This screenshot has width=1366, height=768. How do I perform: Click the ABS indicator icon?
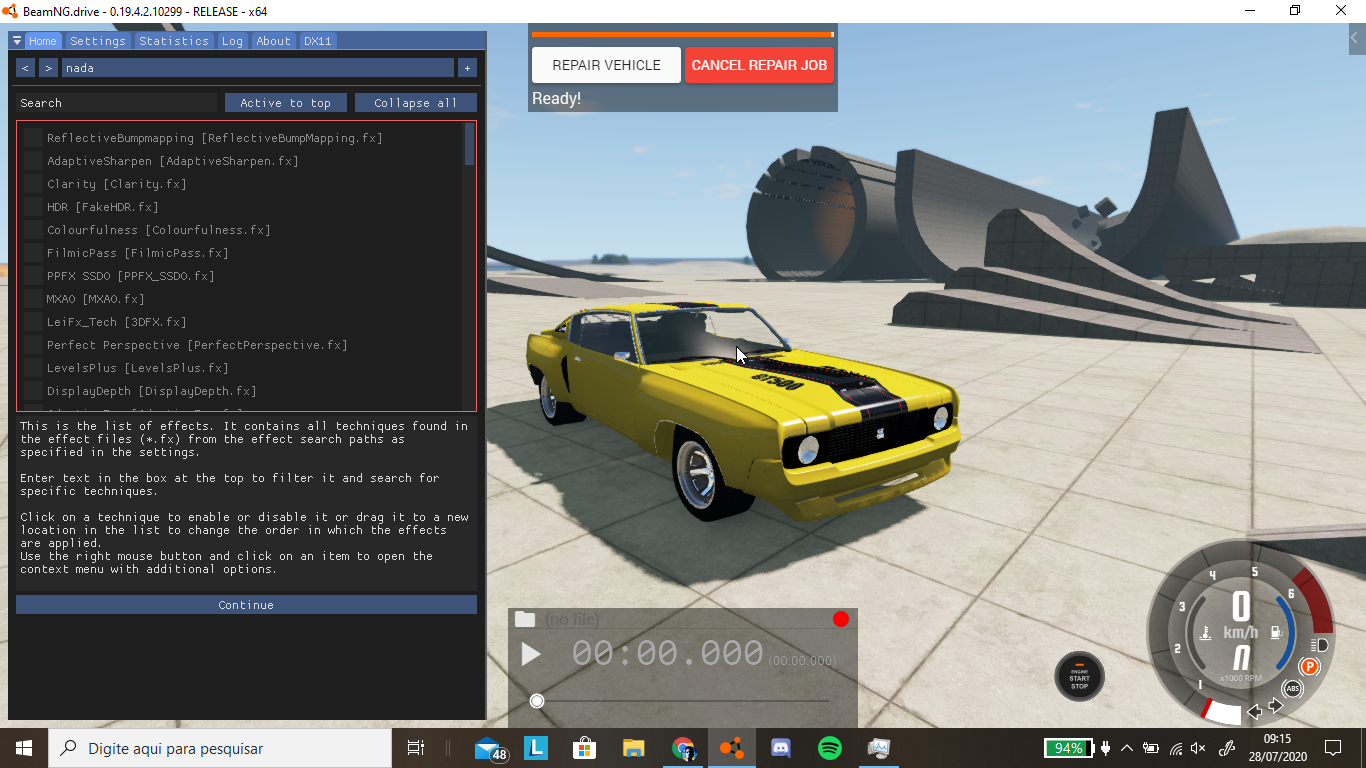[x=1293, y=688]
